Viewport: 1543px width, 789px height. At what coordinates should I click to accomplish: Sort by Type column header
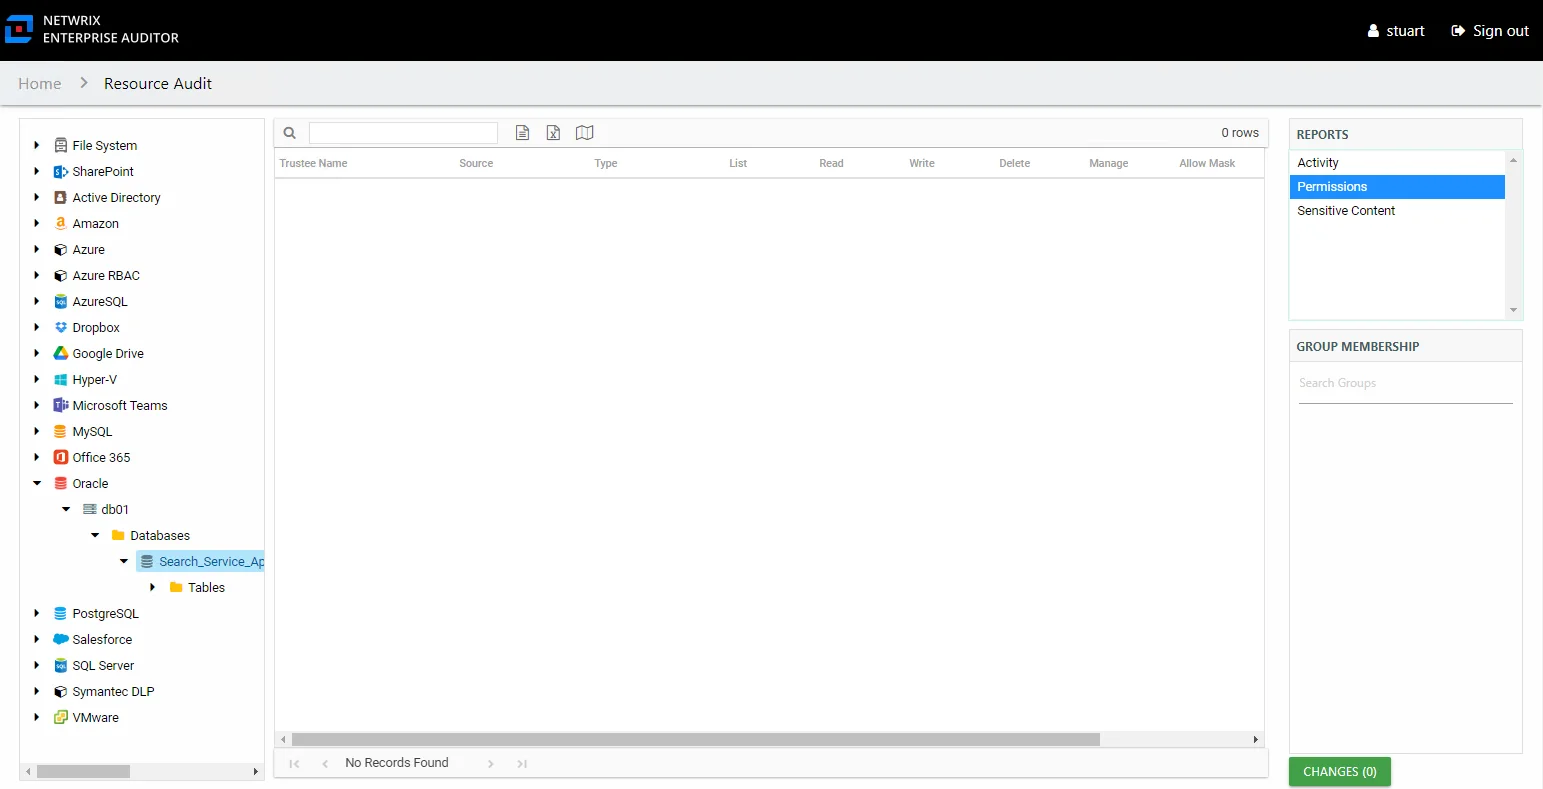tap(606, 163)
